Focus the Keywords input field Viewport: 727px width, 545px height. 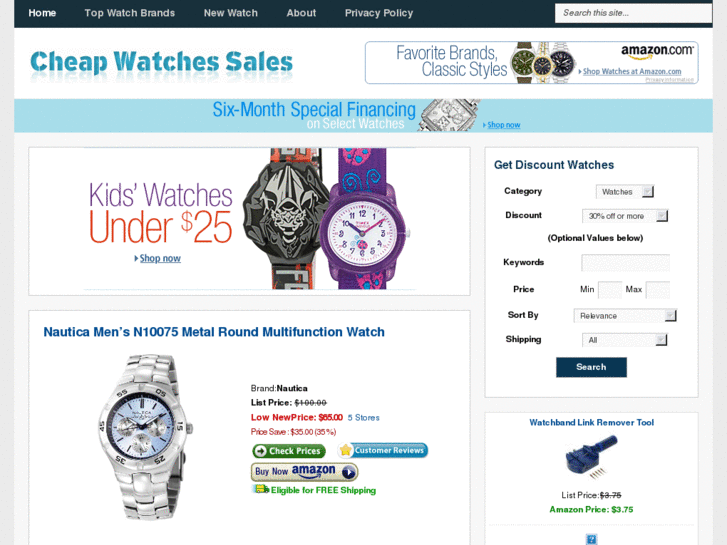tap(625, 263)
